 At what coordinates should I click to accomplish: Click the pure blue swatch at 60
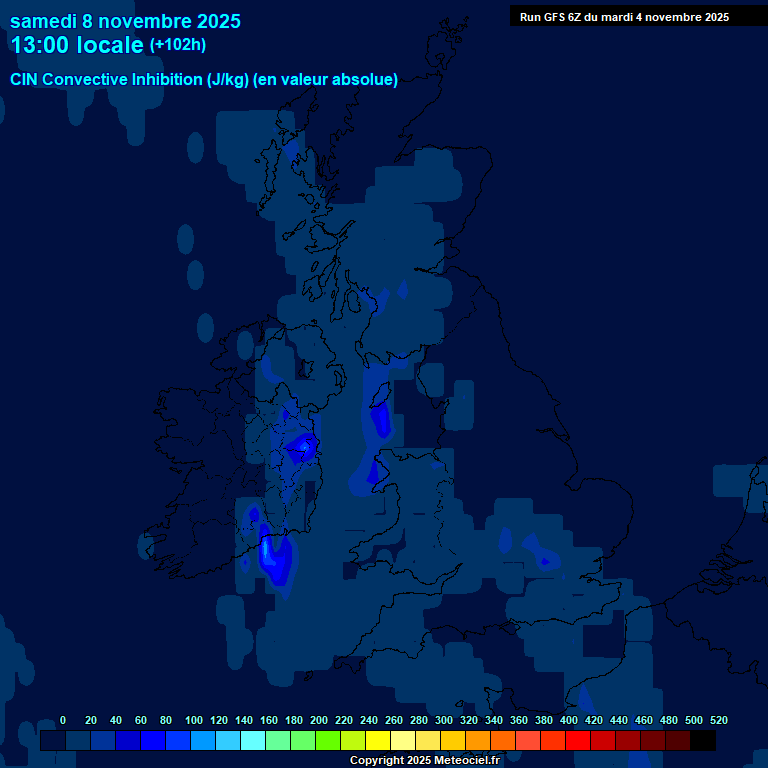153,741
